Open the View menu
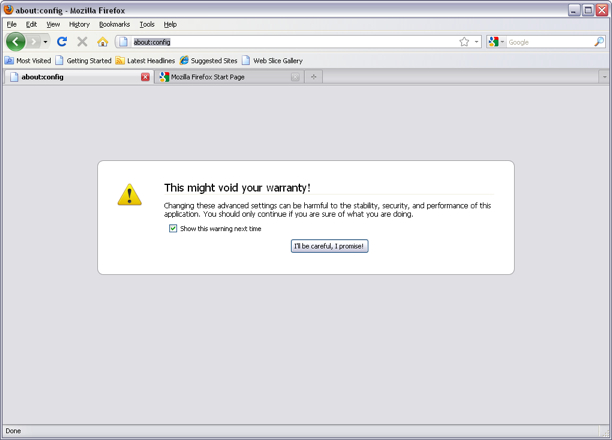 pos(53,24)
